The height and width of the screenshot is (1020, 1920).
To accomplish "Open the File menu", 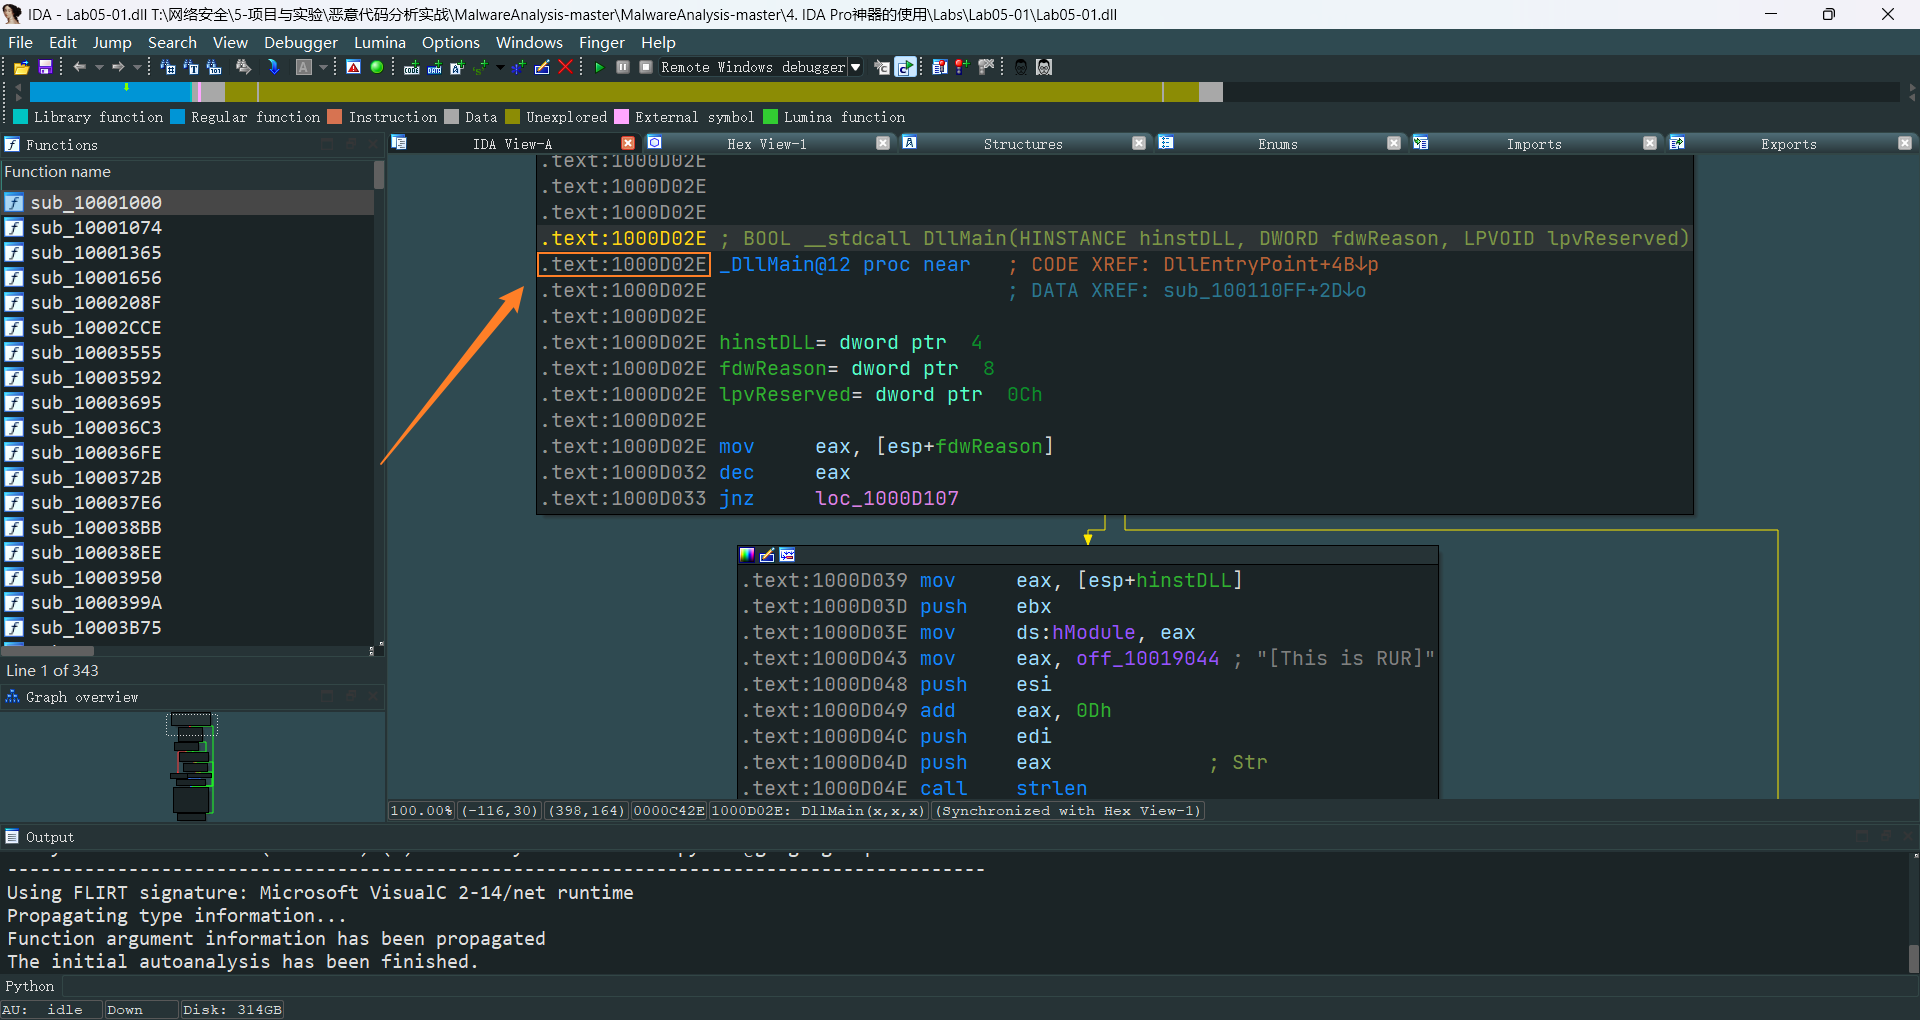I will click(x=20, y=42).
